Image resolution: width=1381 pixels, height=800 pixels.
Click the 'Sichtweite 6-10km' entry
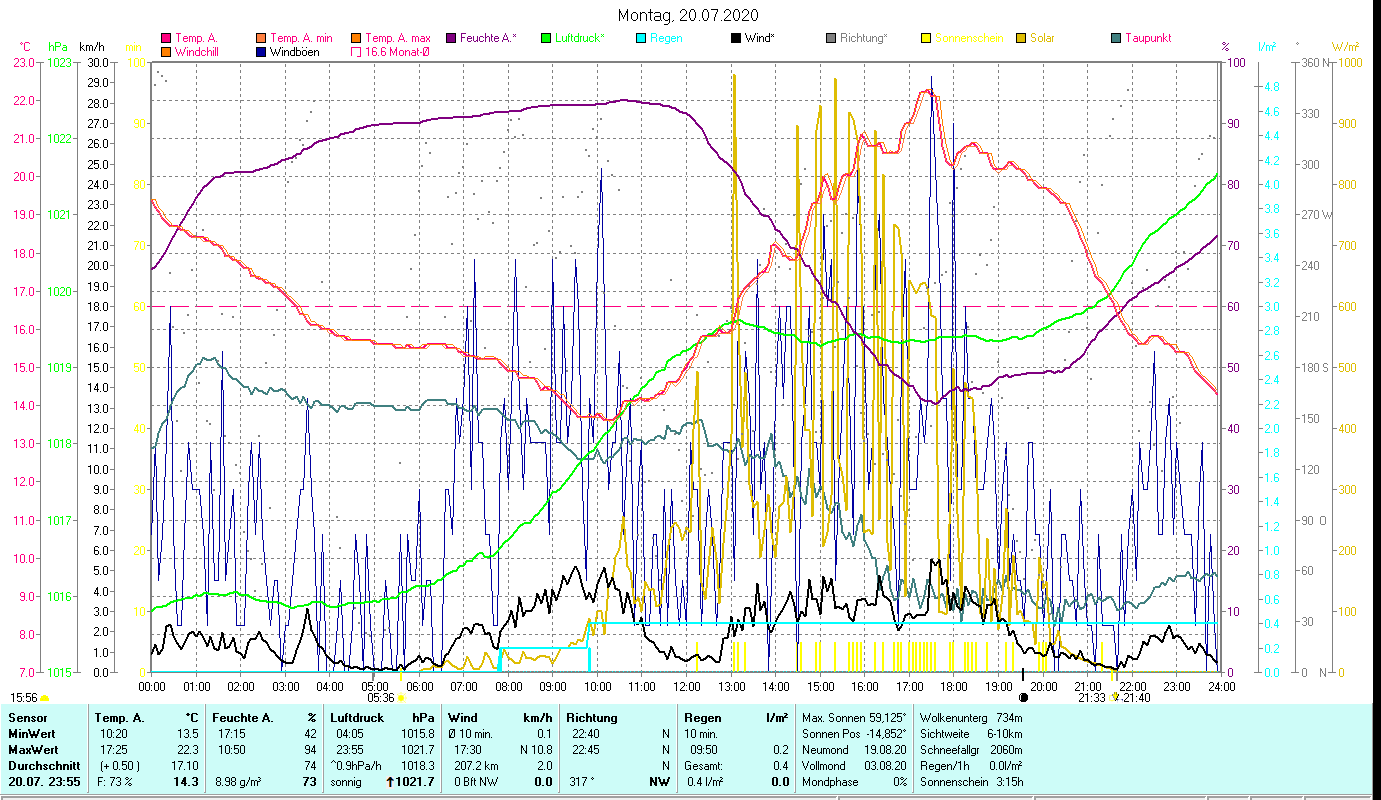pos(971,734)
